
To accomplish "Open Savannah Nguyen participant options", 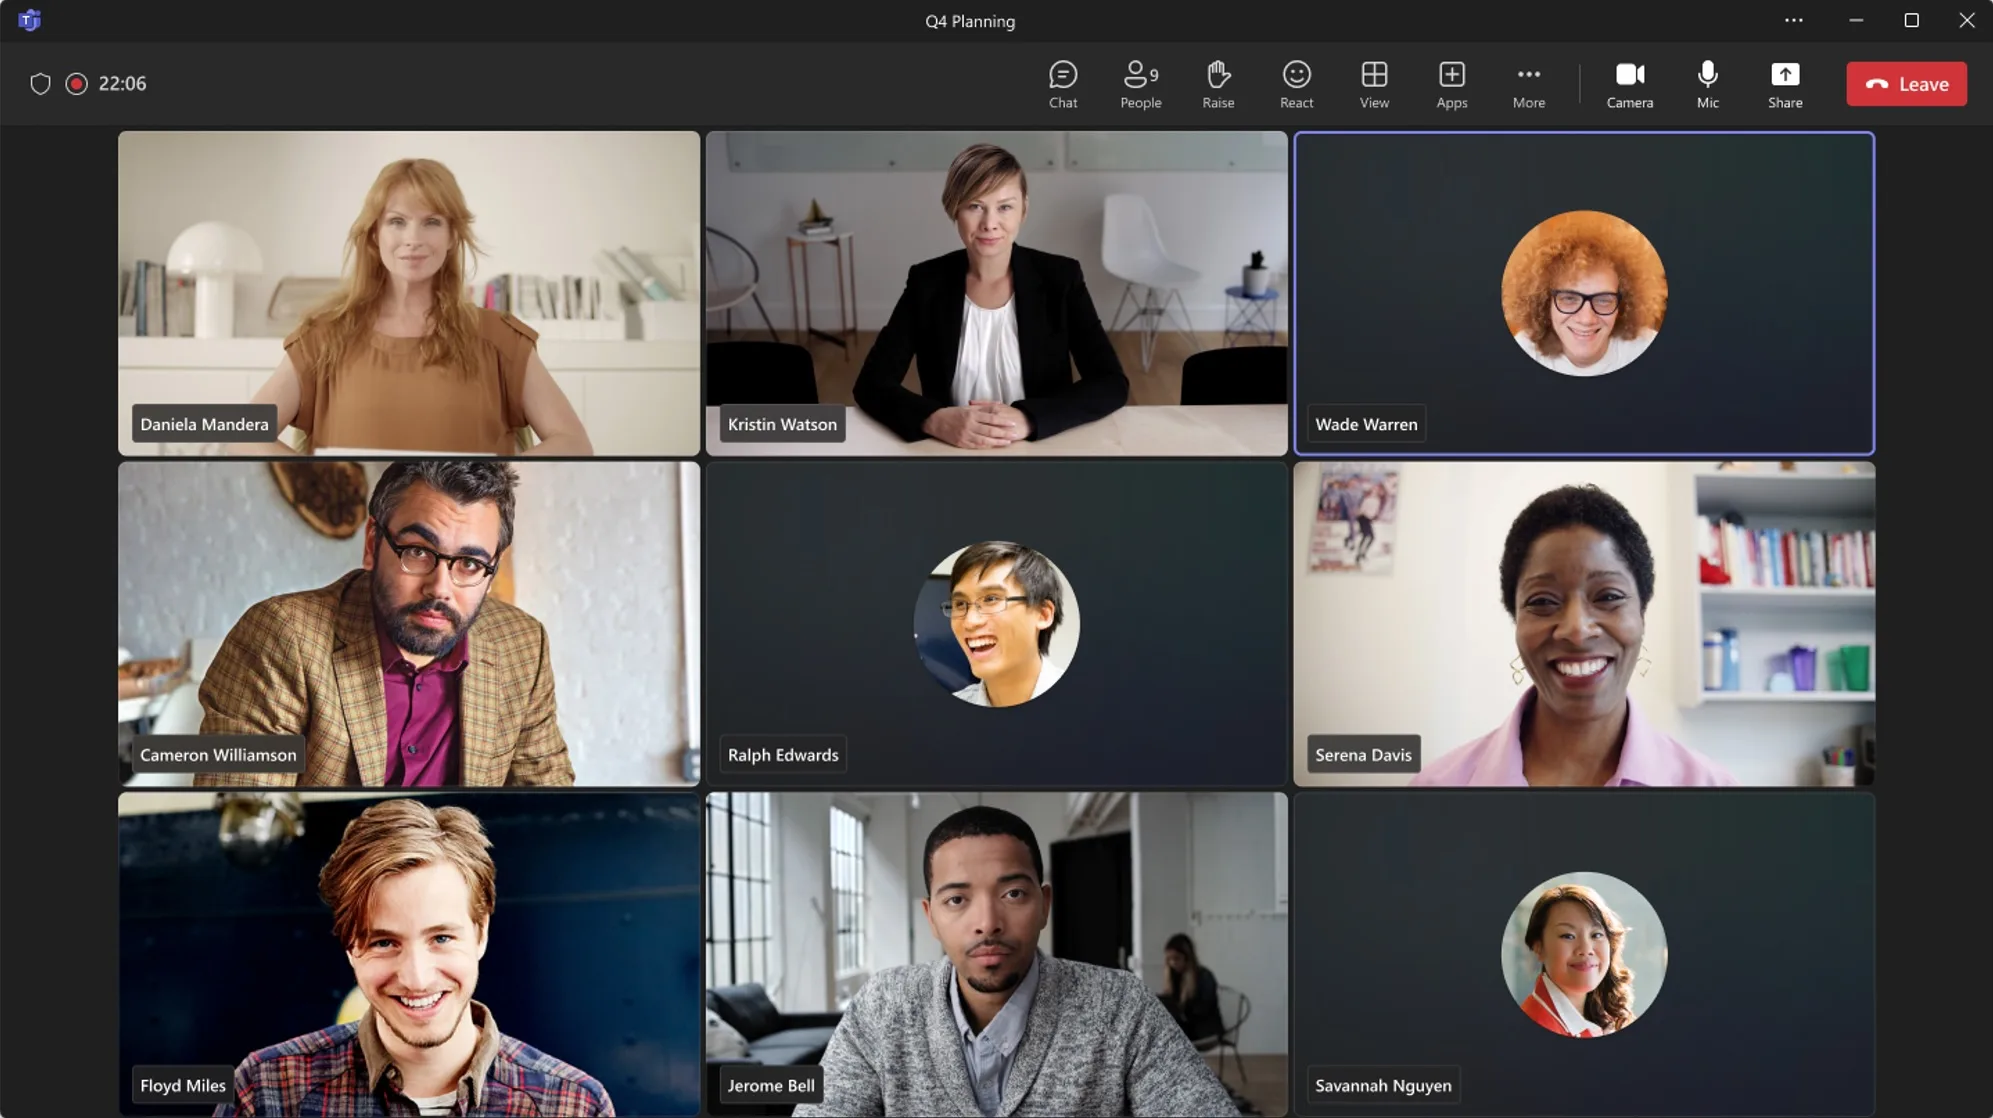I will 1584,954.
